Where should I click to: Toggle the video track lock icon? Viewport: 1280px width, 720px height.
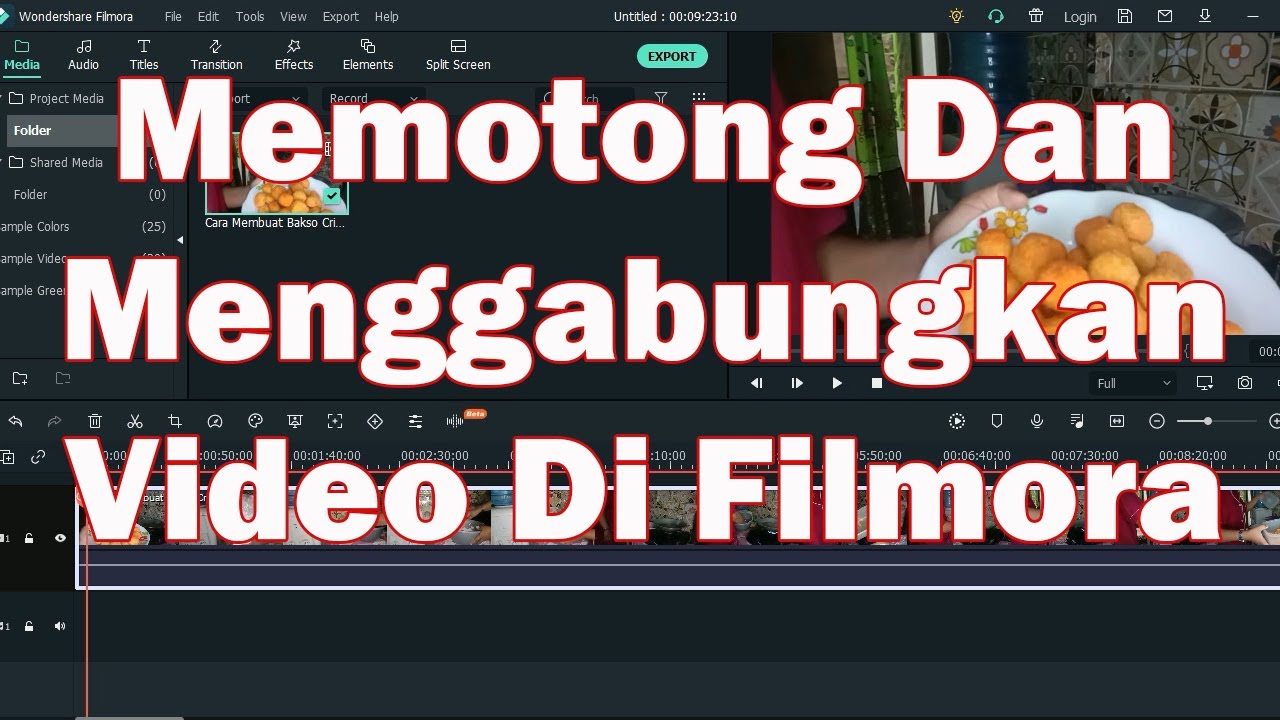[x=29, y=538]
